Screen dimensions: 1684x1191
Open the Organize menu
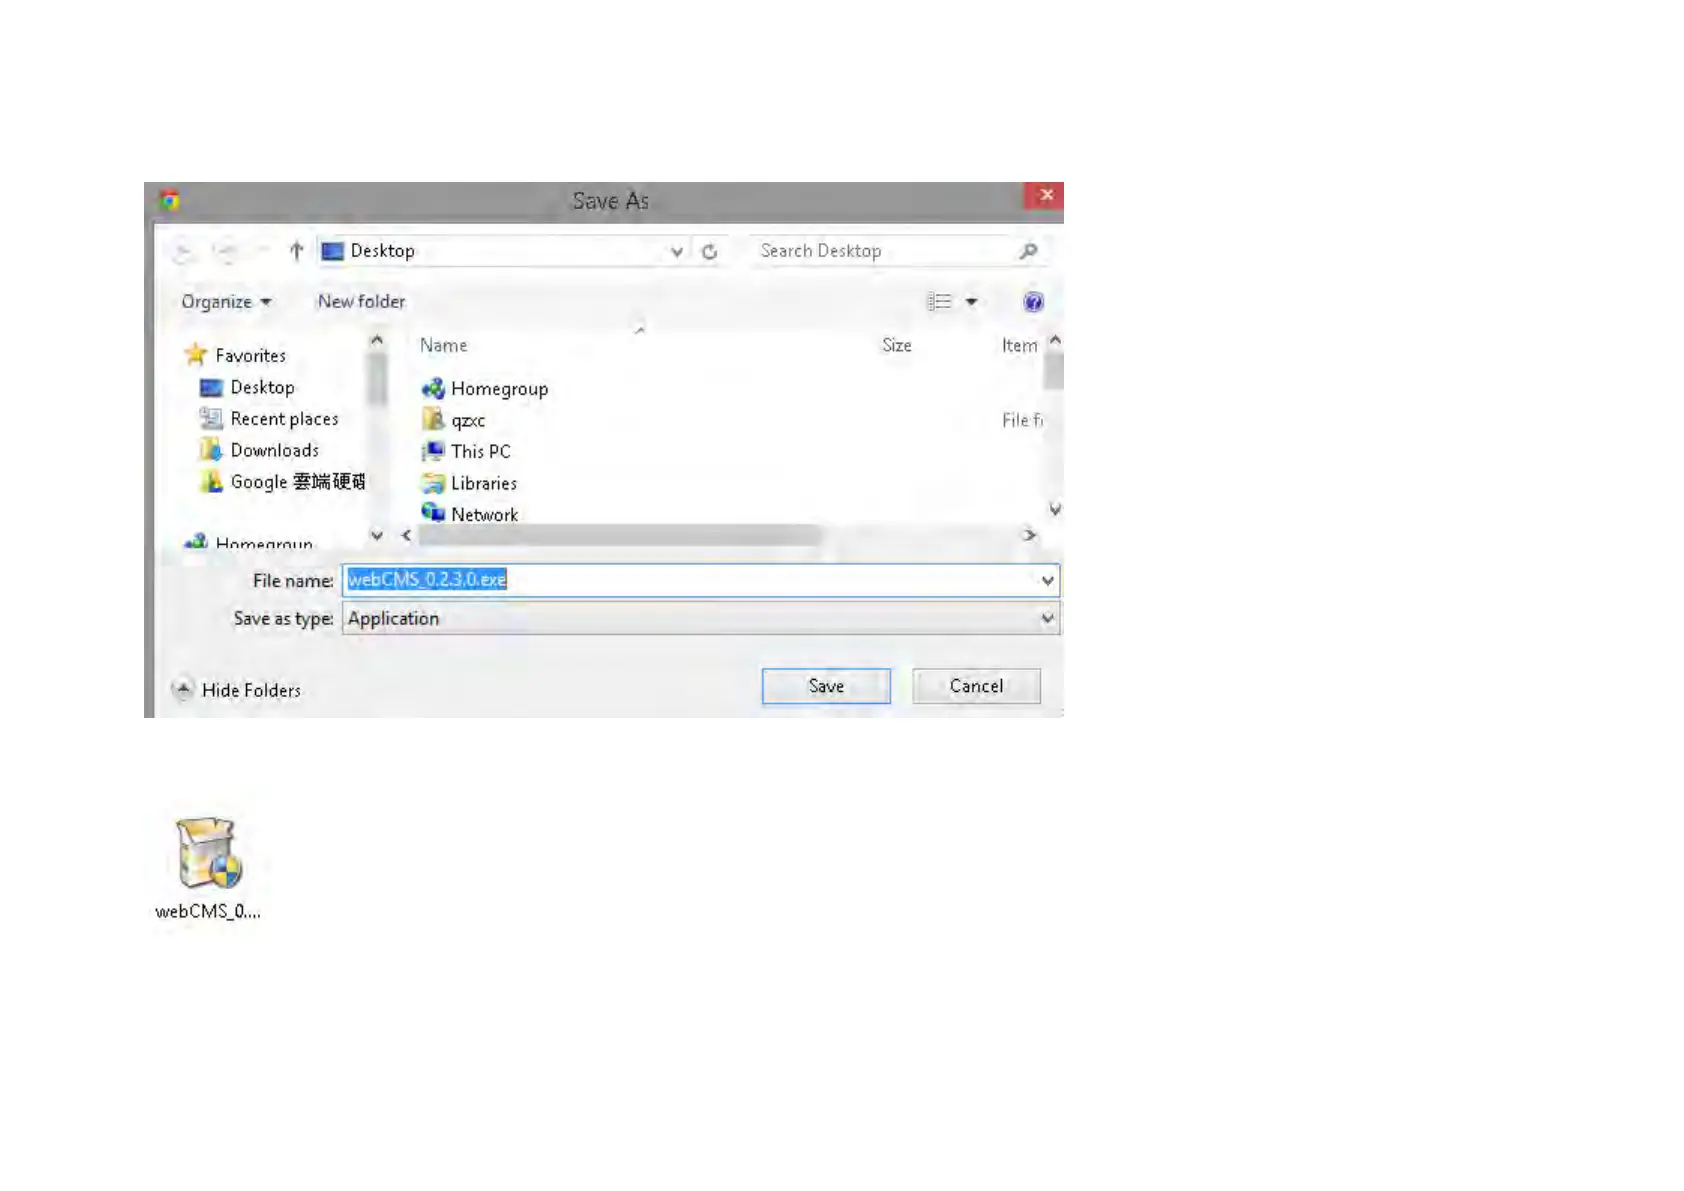coord(226,302)
